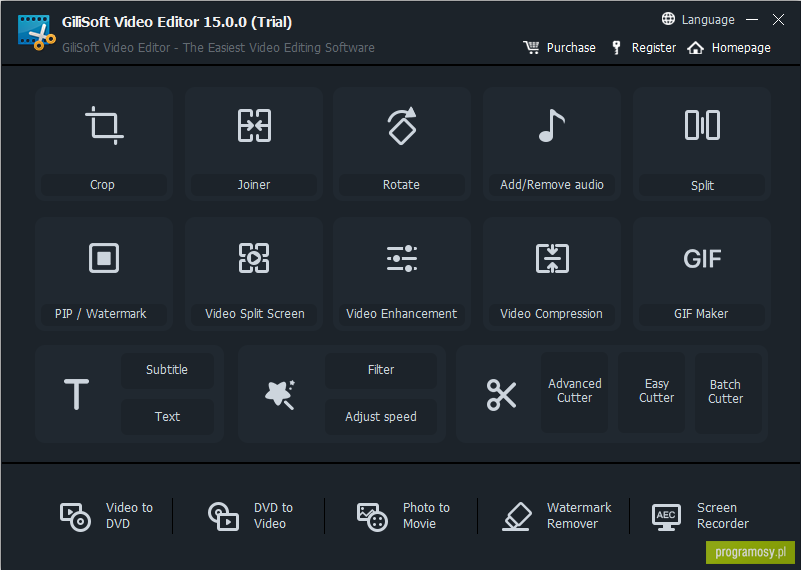Launch the Easy Cutter
801x570 pixels.
pos(652,391)
